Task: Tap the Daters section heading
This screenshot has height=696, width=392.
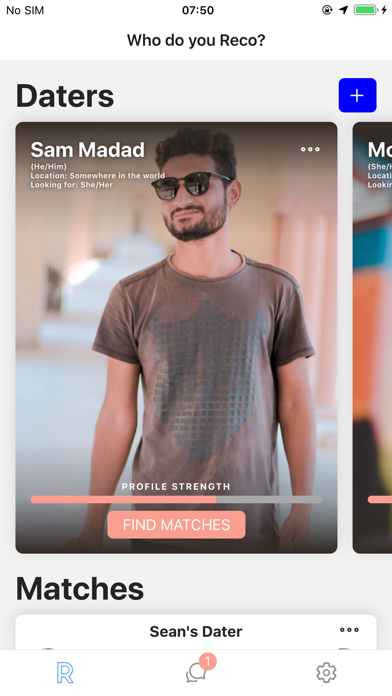Action: pos(65,96)
